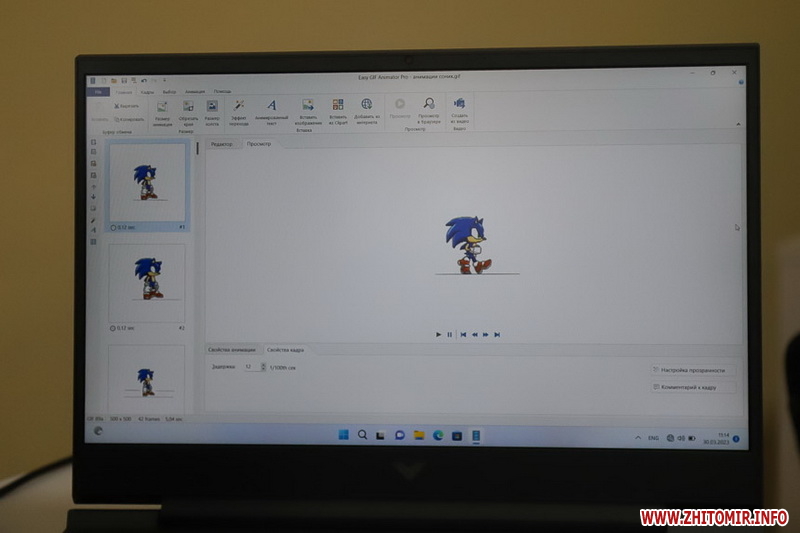This screenshot has height=533, width=800.
Task: Click the Создать из видео icon
Action: pos(460,108)
